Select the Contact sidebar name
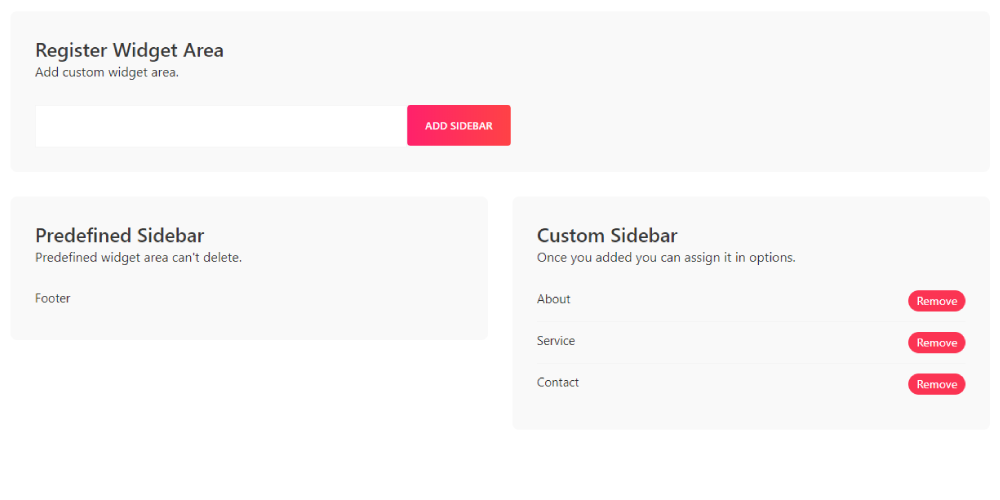 [557, 382]
